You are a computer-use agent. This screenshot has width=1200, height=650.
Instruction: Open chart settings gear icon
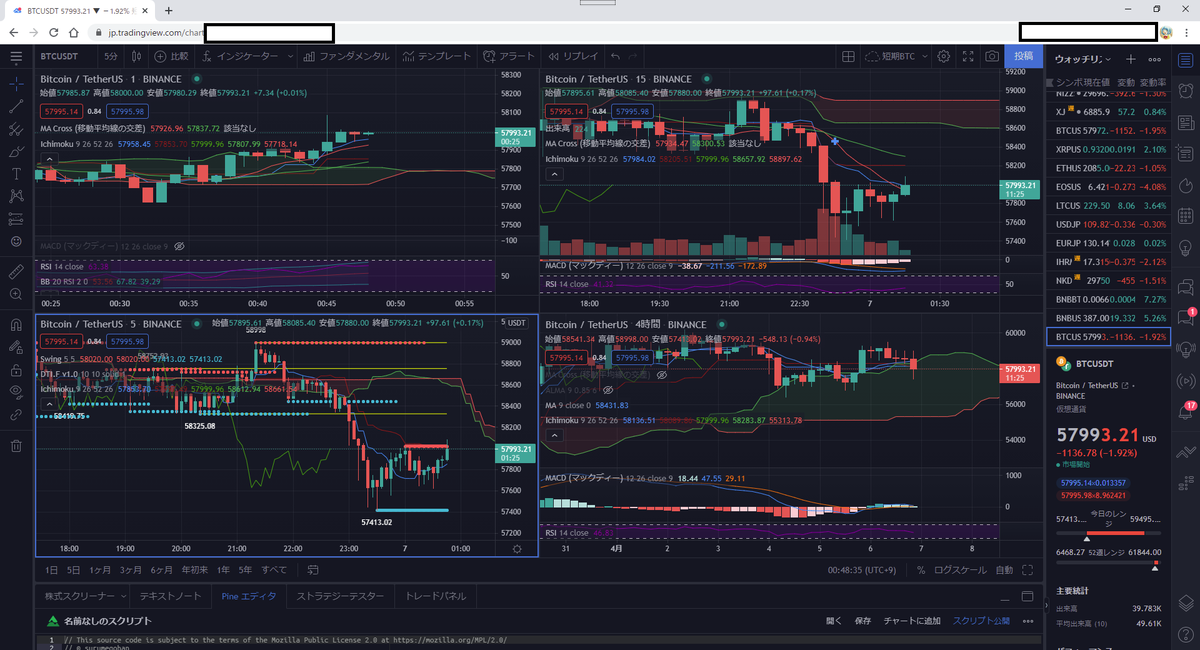pyautogui.click(x=943, y=57)
